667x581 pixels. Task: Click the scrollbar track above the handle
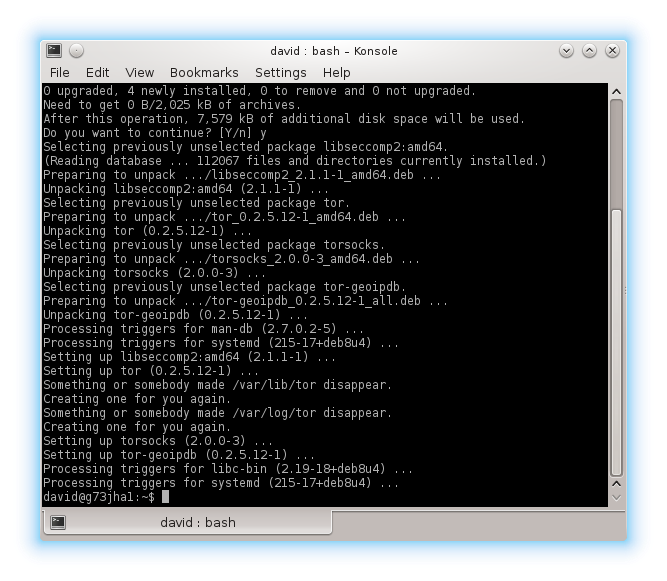(x=616, y=154)
